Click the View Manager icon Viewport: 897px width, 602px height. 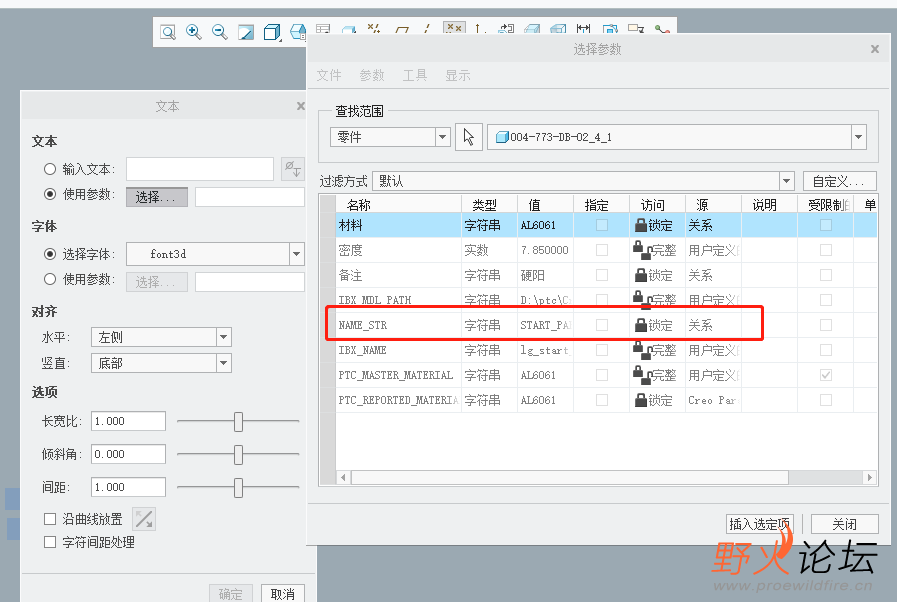coord(323,29)
